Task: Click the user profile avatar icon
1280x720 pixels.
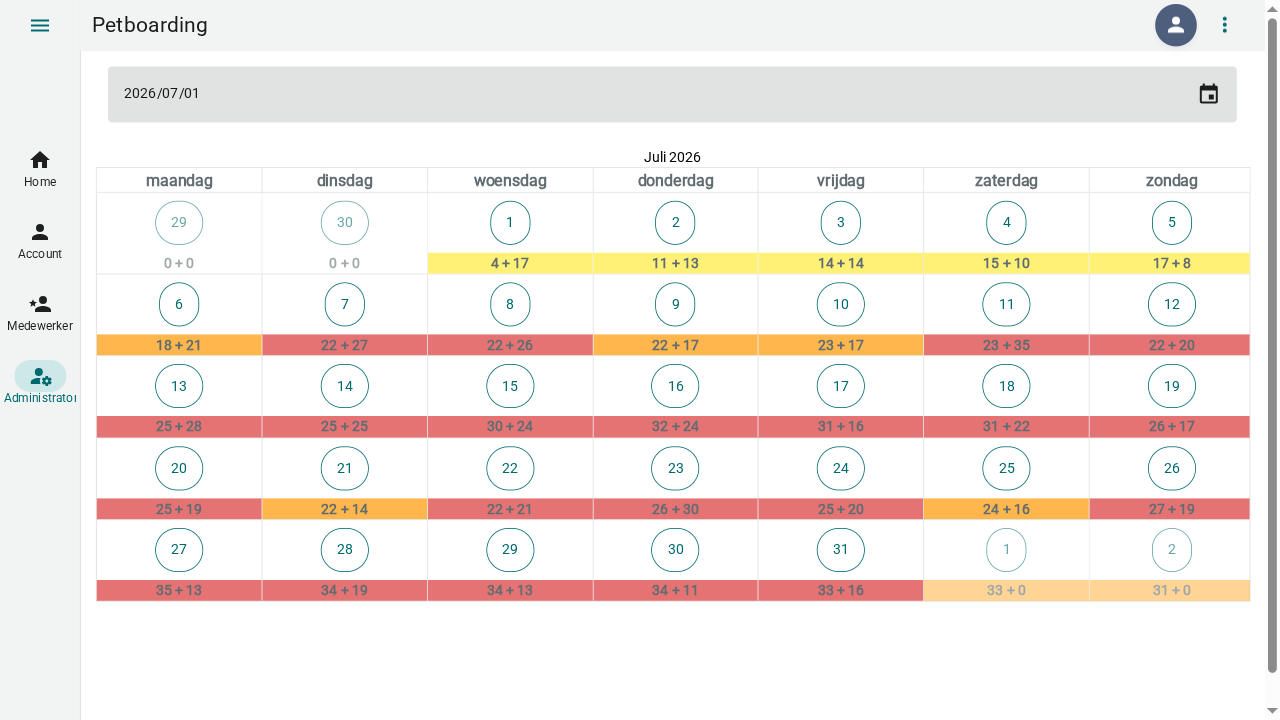Action: 1176,25
